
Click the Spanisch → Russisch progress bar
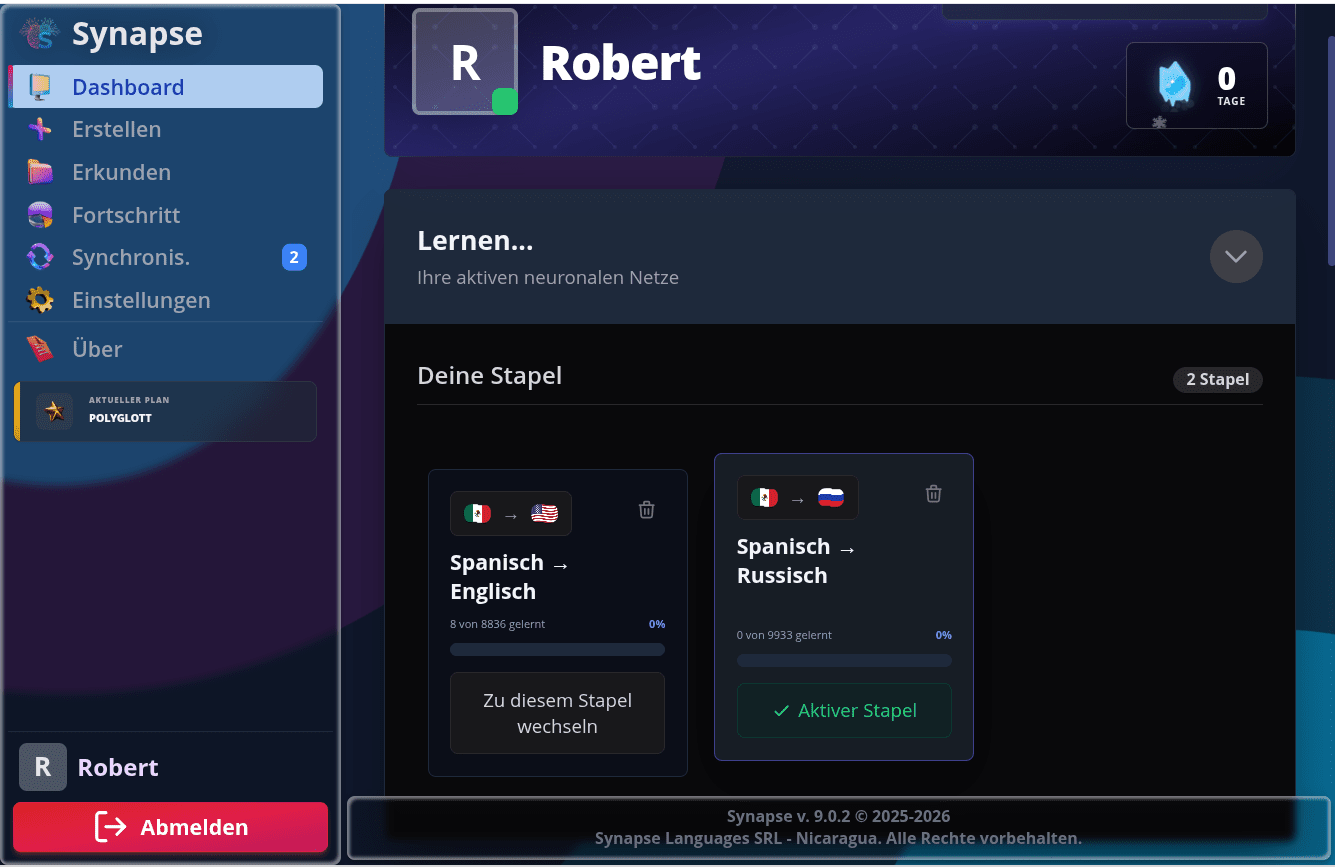(844, 661)
